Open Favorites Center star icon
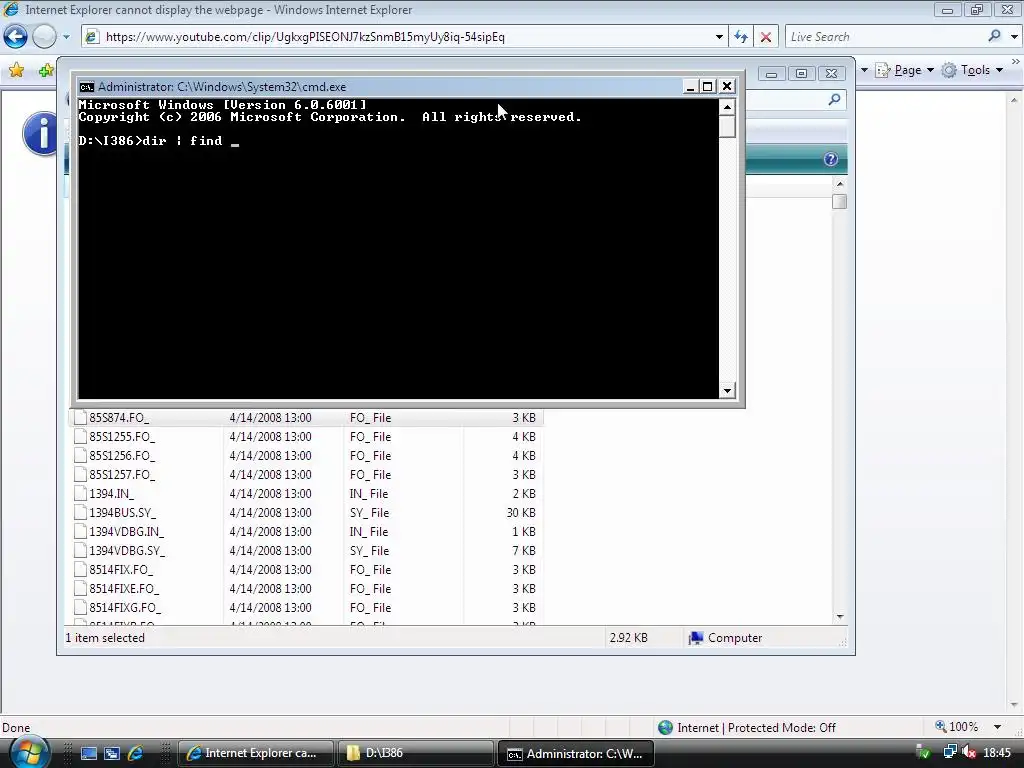Viewport: 1024px width, 768px height. pos(16,70)
